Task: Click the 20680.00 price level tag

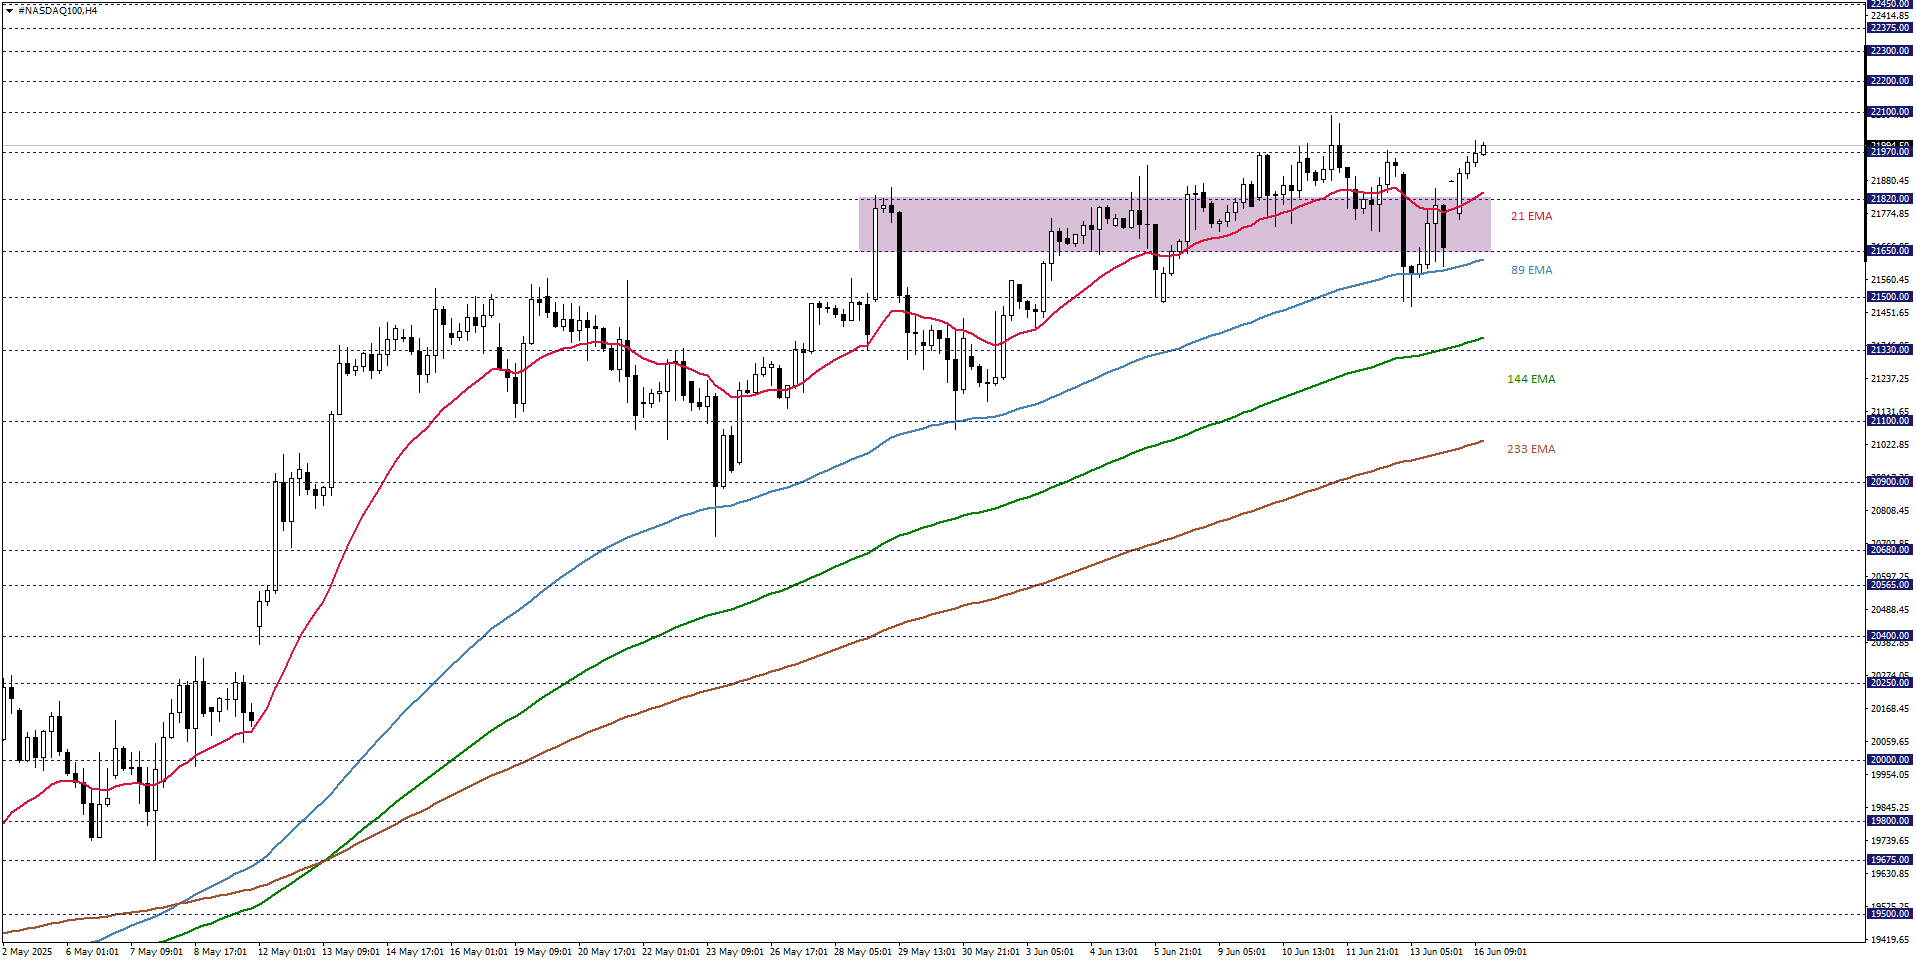Action: click(1889, 550)
